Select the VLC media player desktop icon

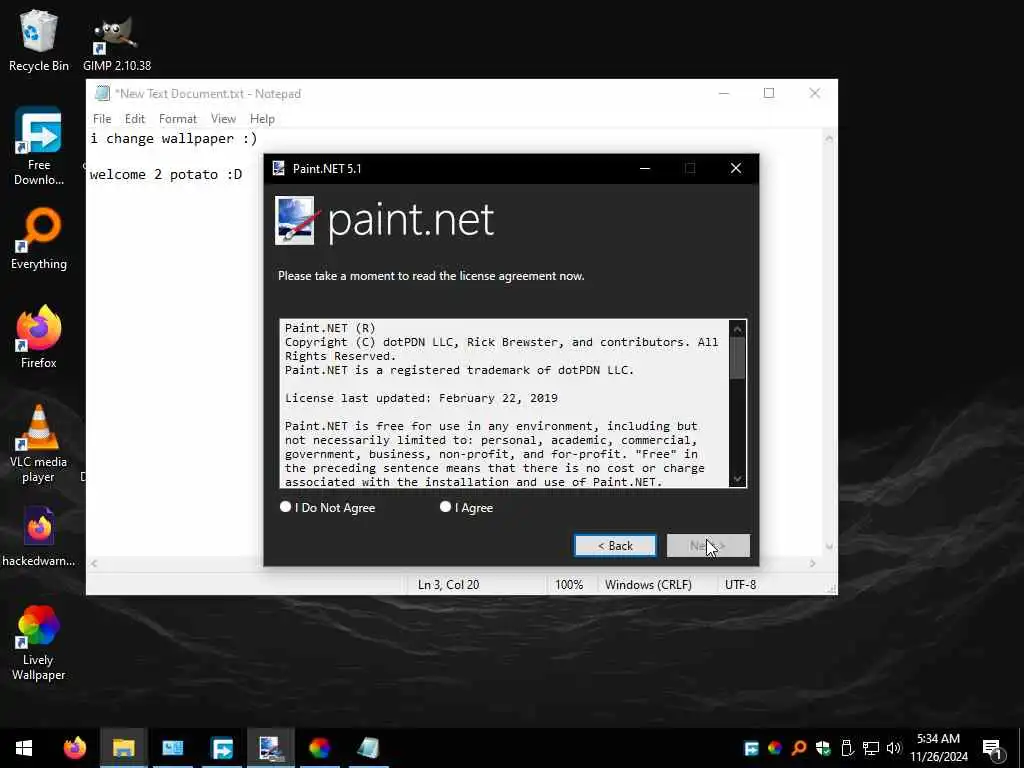point(39,444)
